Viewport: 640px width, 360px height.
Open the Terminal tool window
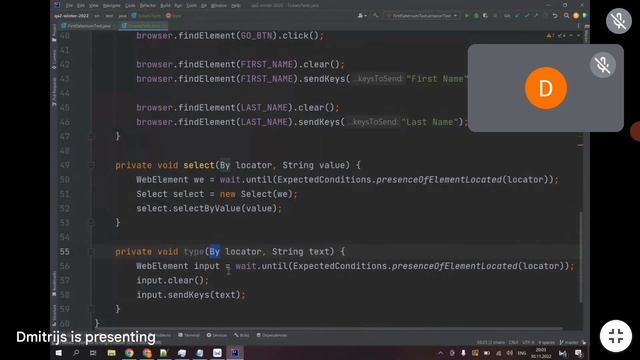[189, 335]
